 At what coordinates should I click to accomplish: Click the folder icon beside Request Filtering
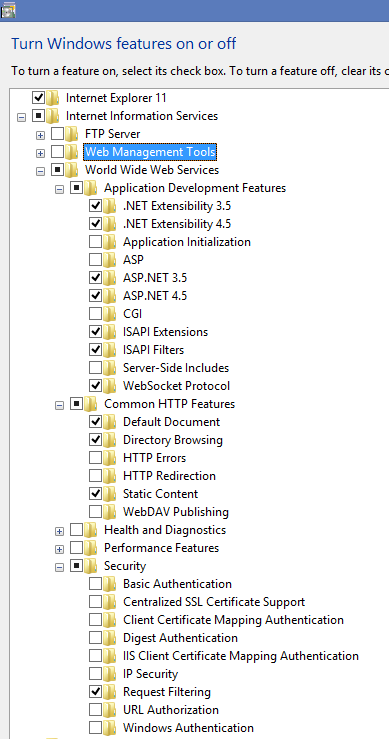110,692
